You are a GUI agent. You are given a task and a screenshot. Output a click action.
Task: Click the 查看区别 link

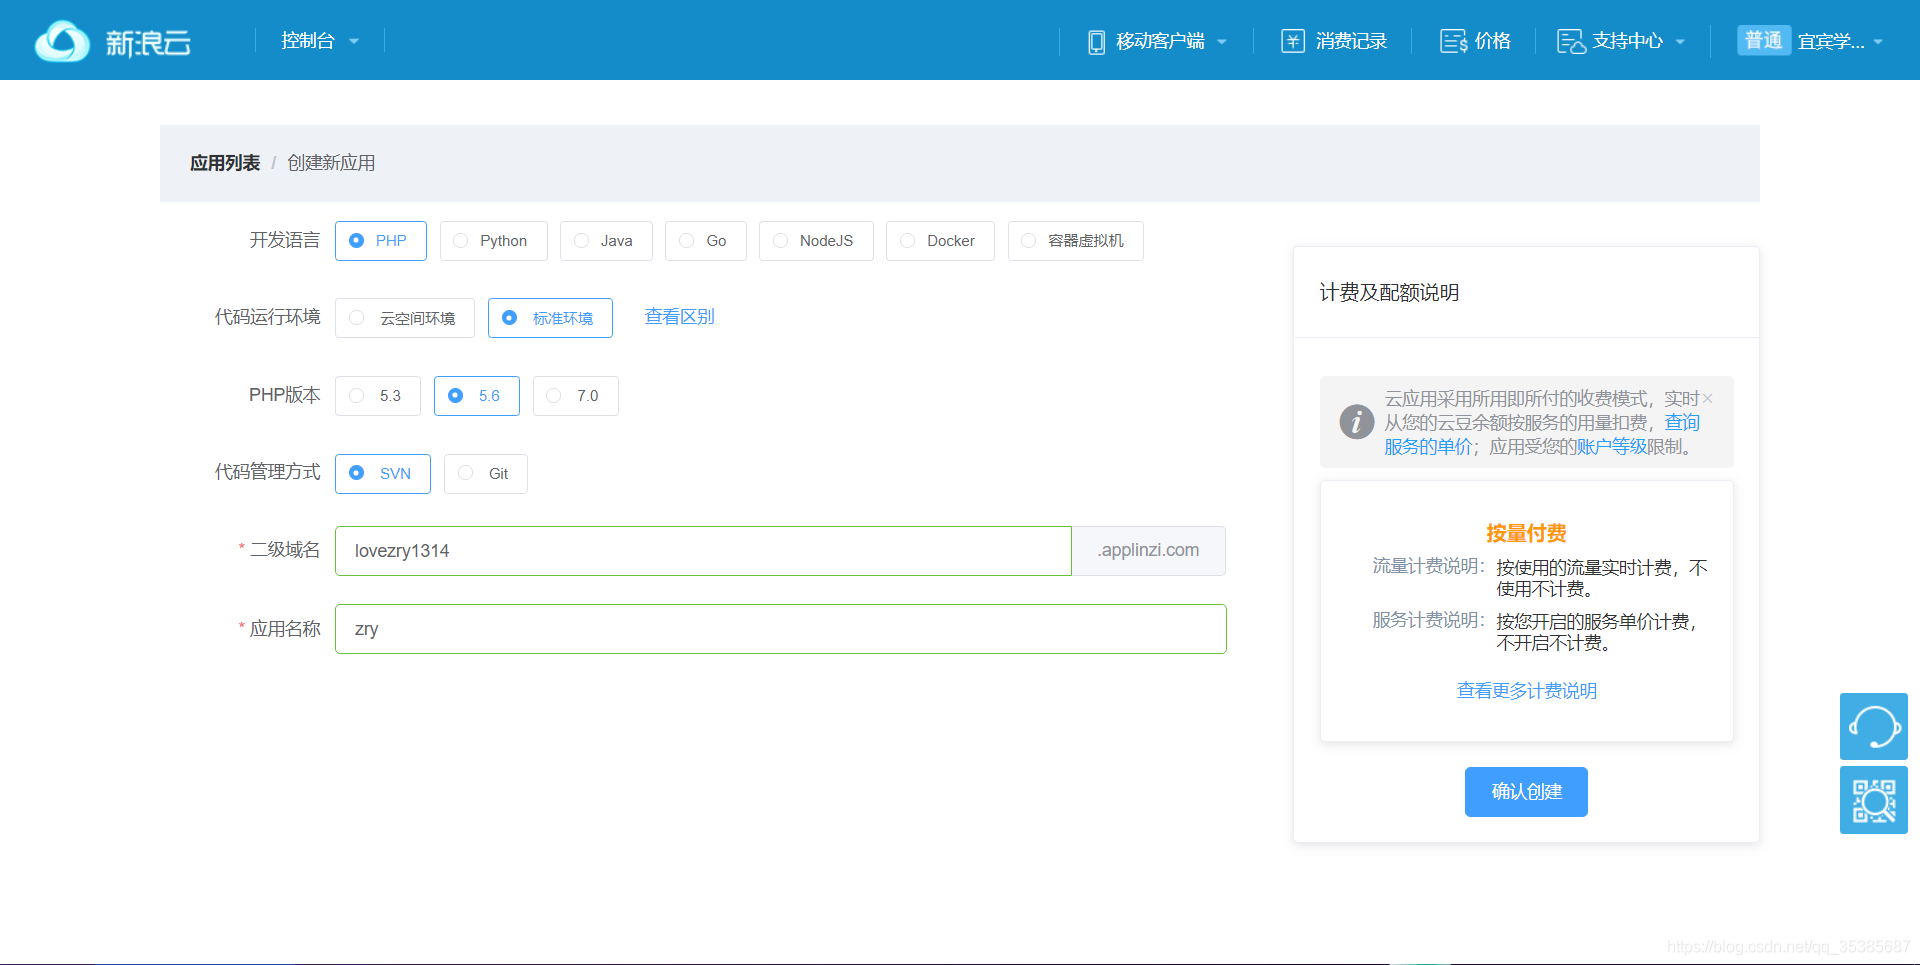679,317
